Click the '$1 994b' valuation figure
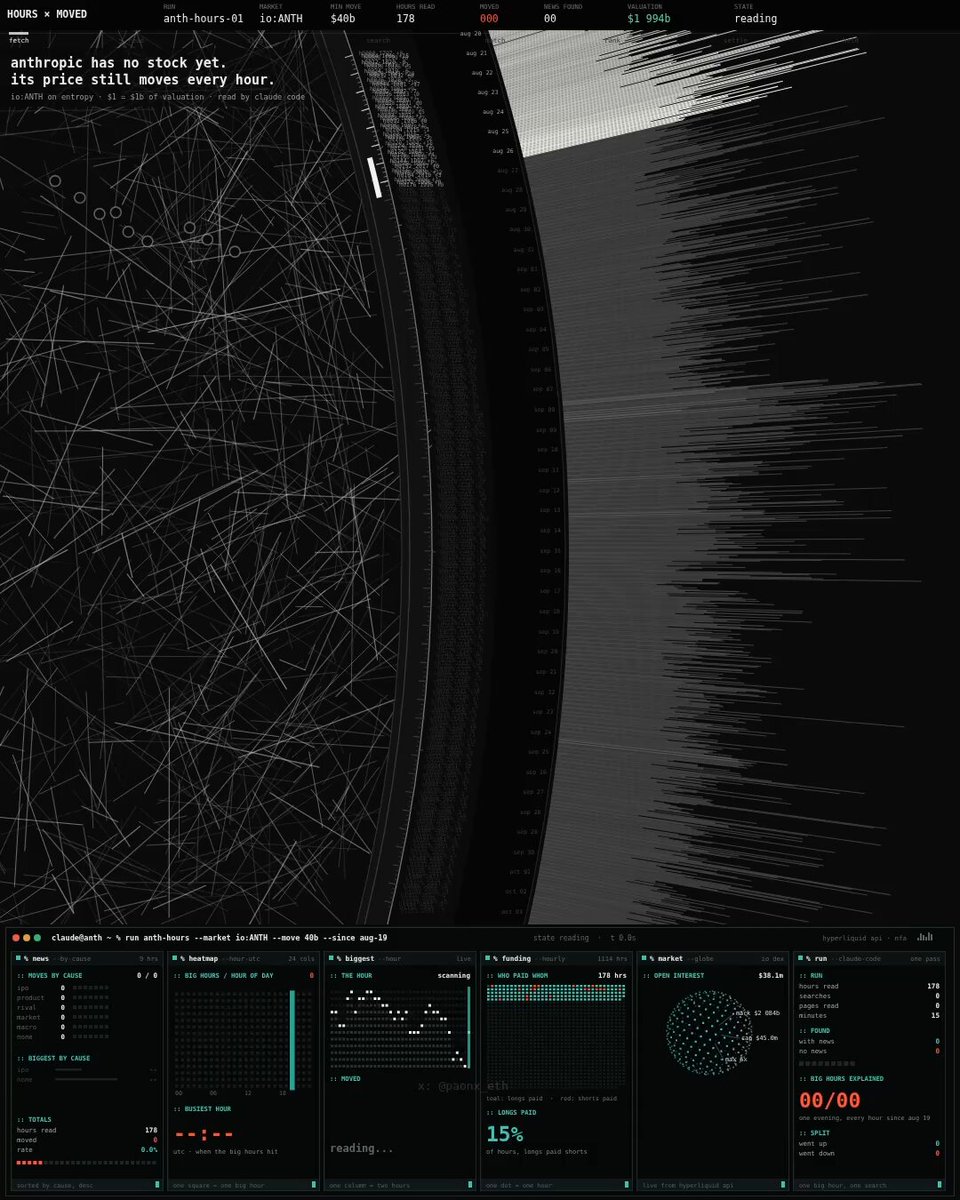 tap(649, 18)
